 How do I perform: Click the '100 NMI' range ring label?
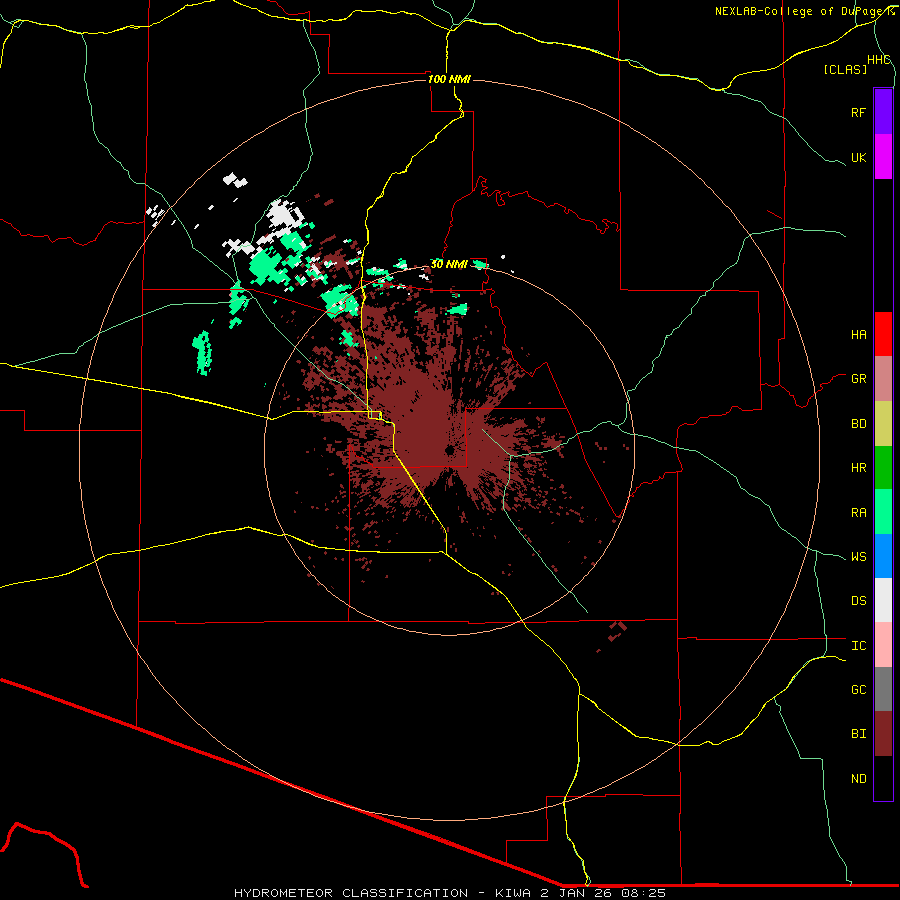449,79
